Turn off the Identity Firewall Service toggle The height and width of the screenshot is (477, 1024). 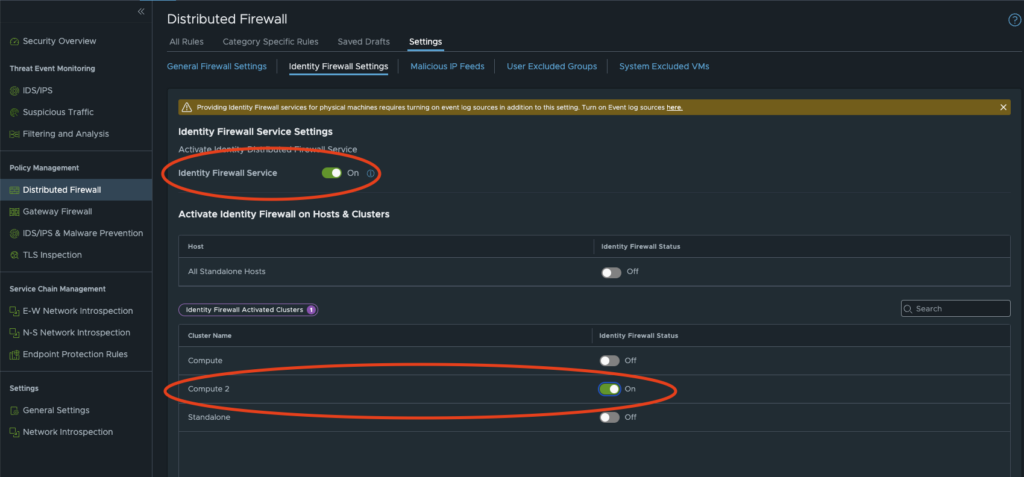tap(331, 173)
